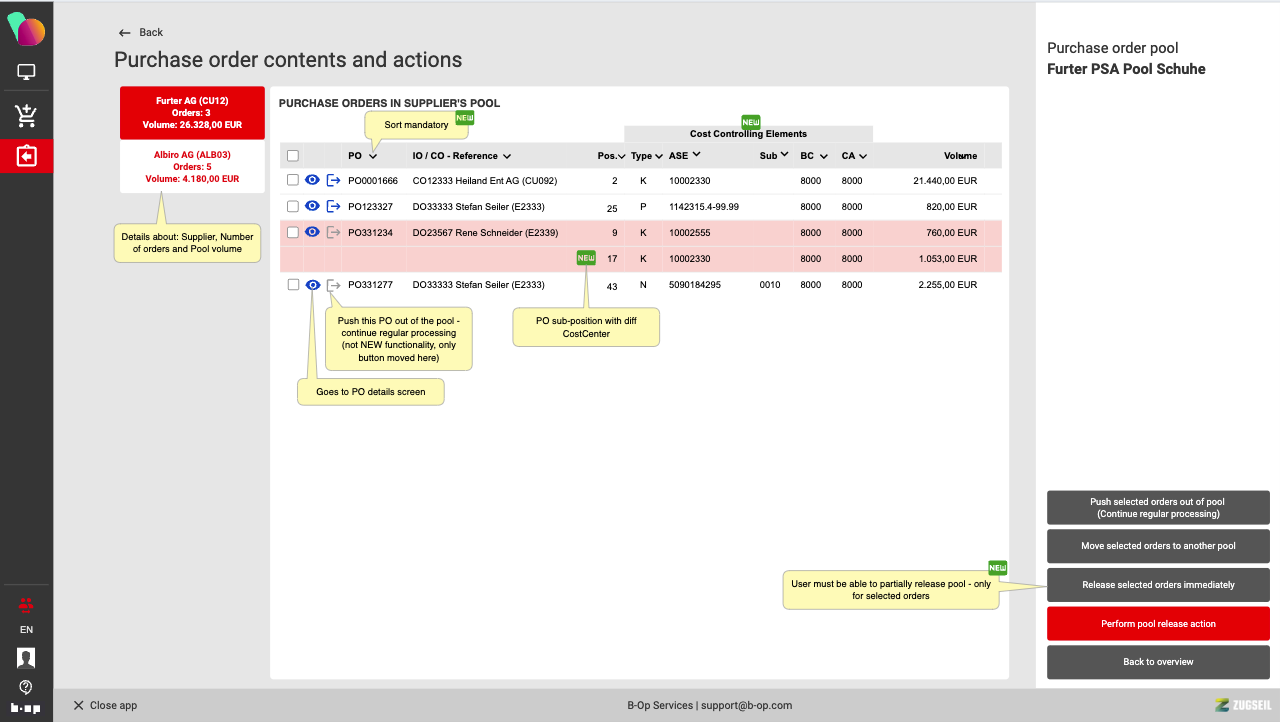
Task: Click Perform pool release action button
Action: [1158, 624]
